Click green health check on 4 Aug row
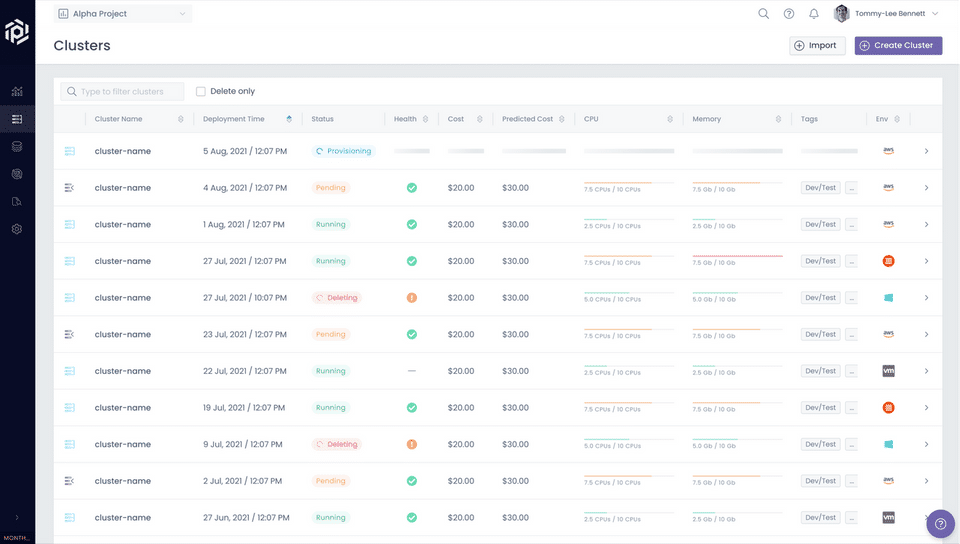 click(x=412, y=188)
